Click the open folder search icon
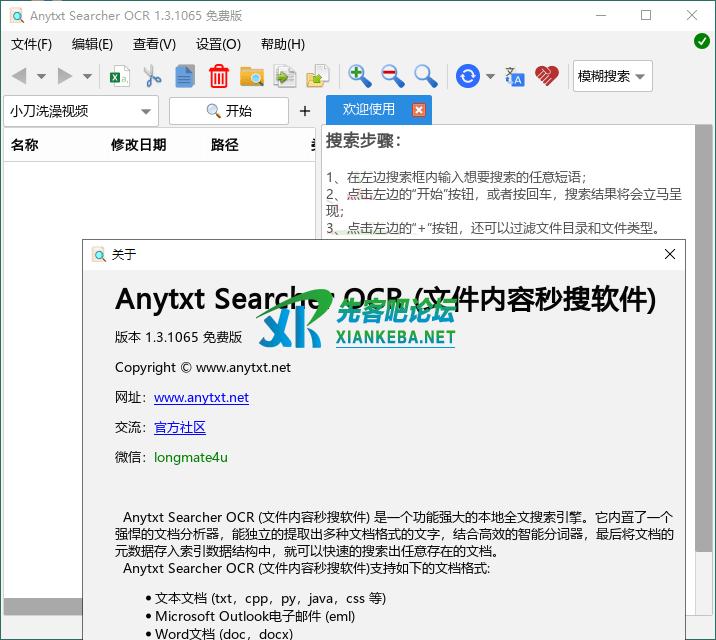716x640 pixels. [251, 76]
